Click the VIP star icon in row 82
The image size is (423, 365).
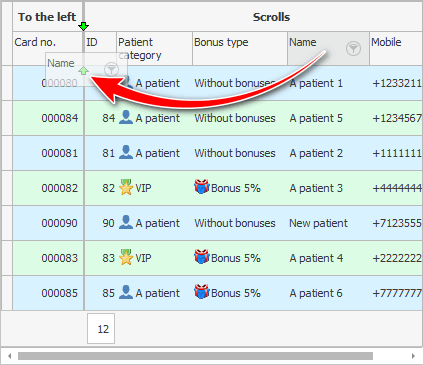(x=126, y=187)
